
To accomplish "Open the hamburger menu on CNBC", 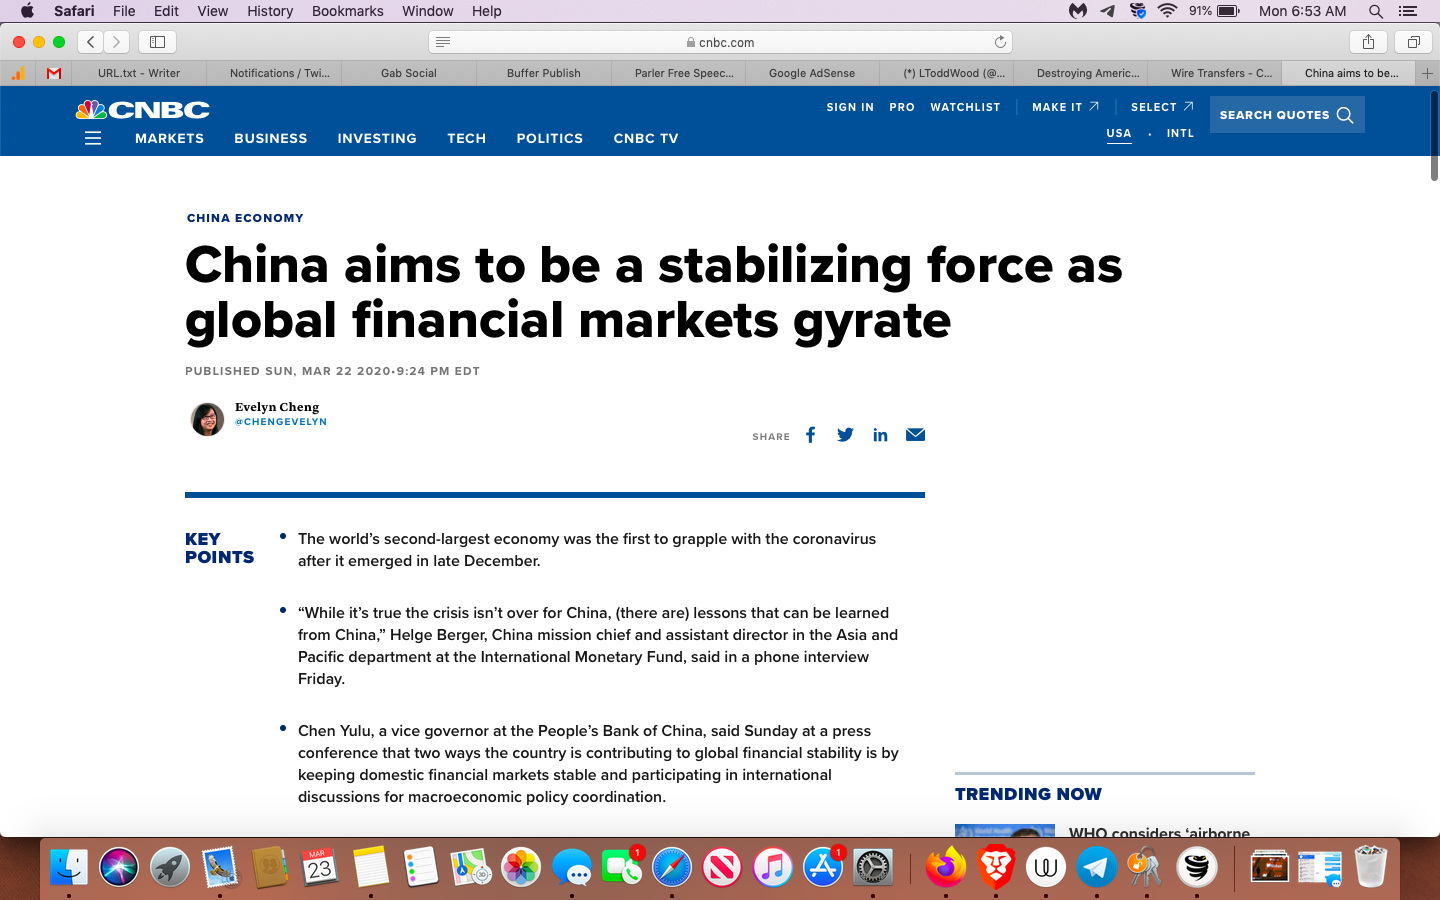I will (x=93, y=138).
